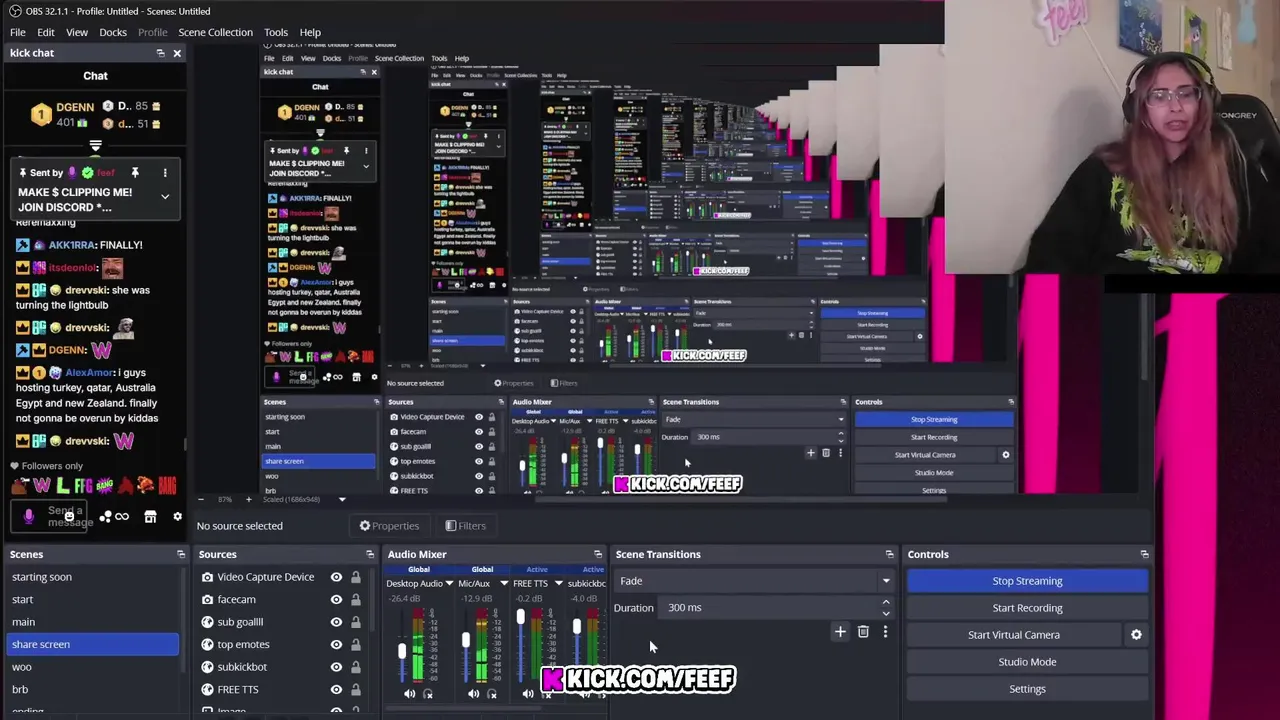The height and width of the screenshot is (720, 1280).
Task: Float the kick chat dock
Action: (x=160, y=53)
